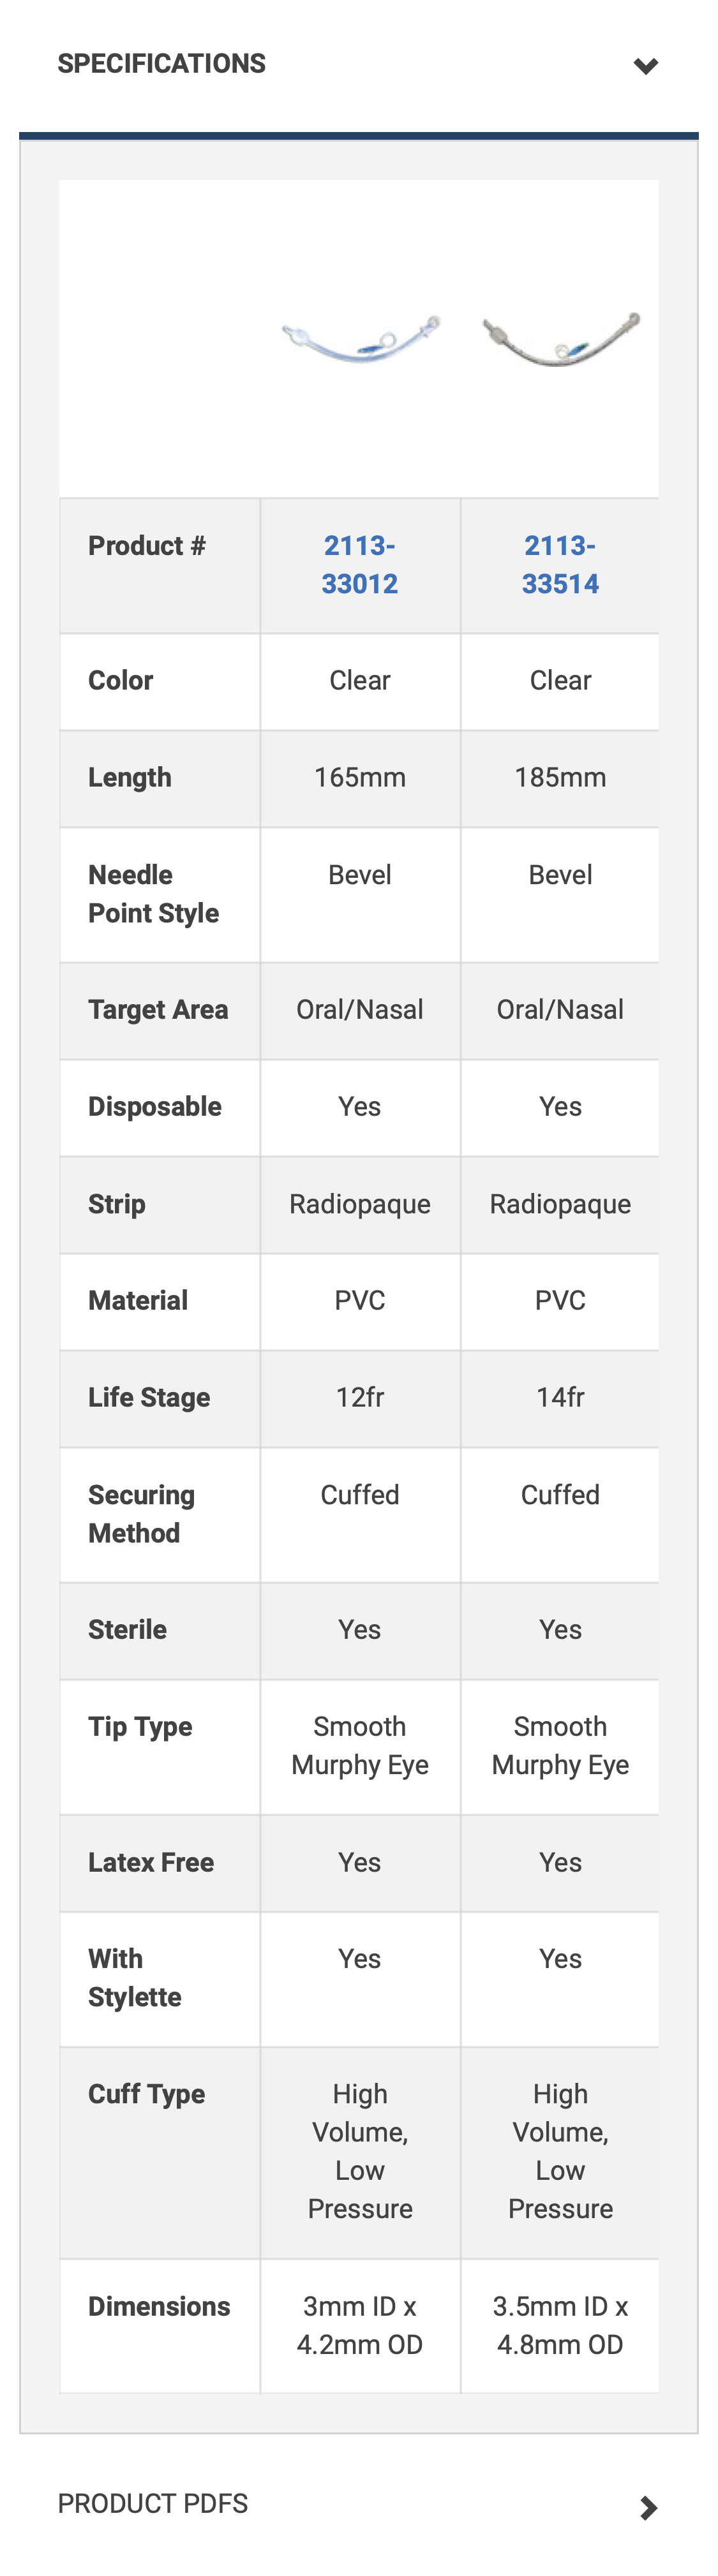
Task: Click the right arrow next to PRODUCT PDFS
Action: 648,2505
